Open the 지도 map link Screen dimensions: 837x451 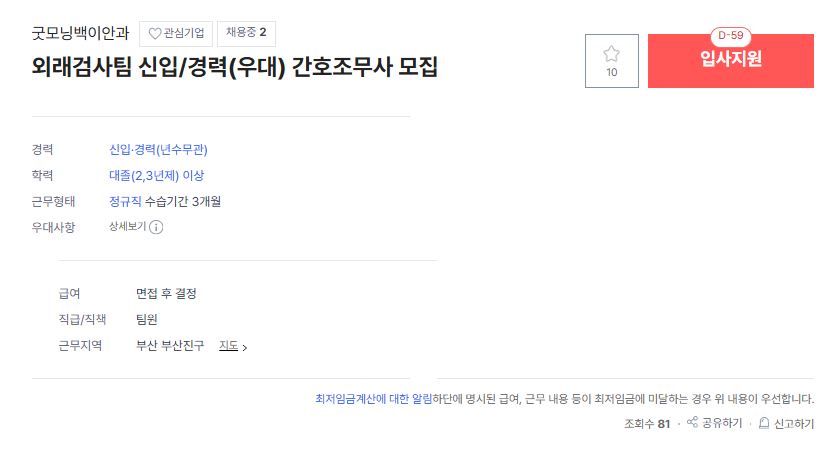click(x=228, y=346)
